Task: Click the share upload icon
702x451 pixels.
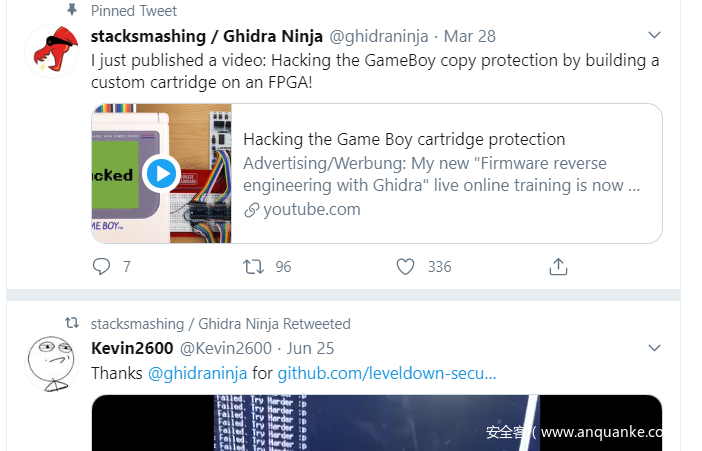Action: click(558, 267)
